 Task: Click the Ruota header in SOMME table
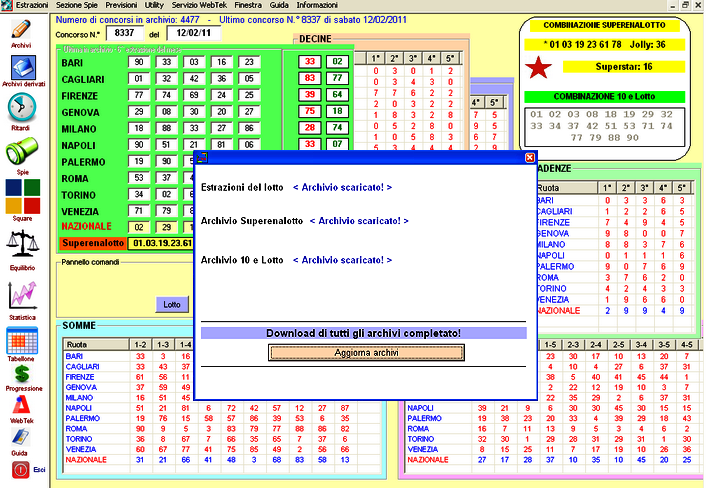pos(96,345)
